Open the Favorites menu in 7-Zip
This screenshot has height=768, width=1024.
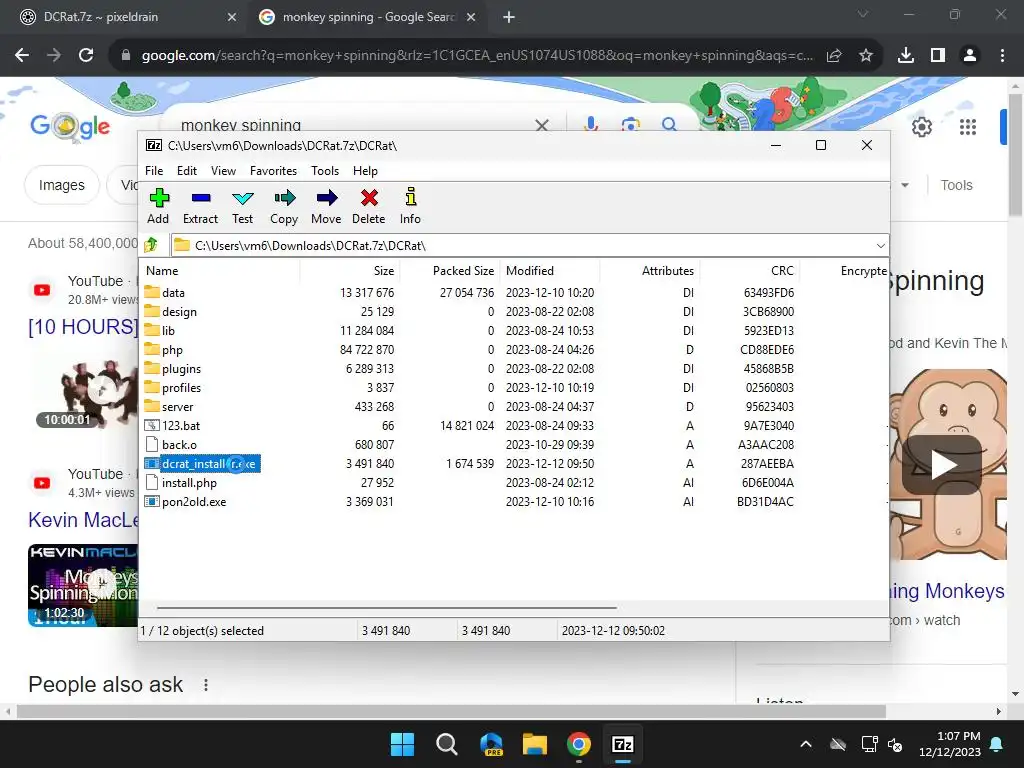[x=274, y=170]
